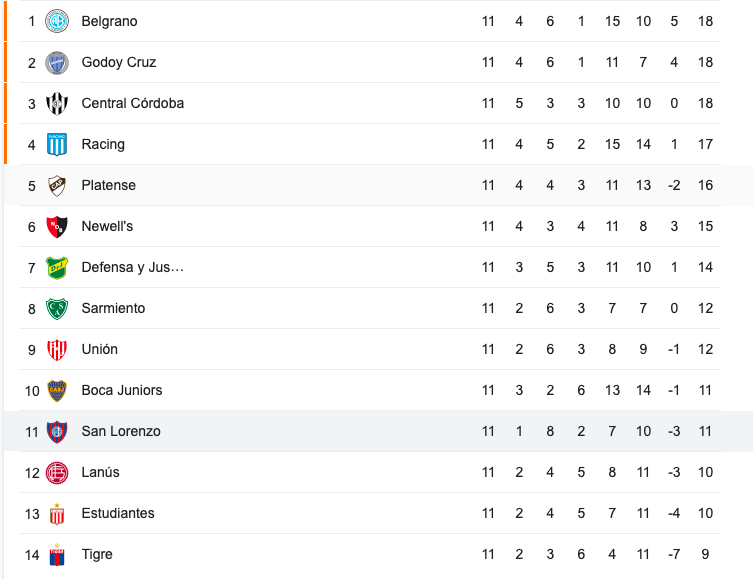Click the Belgrano club crest icon
This screenshot has width=753, height=579.
57,21
